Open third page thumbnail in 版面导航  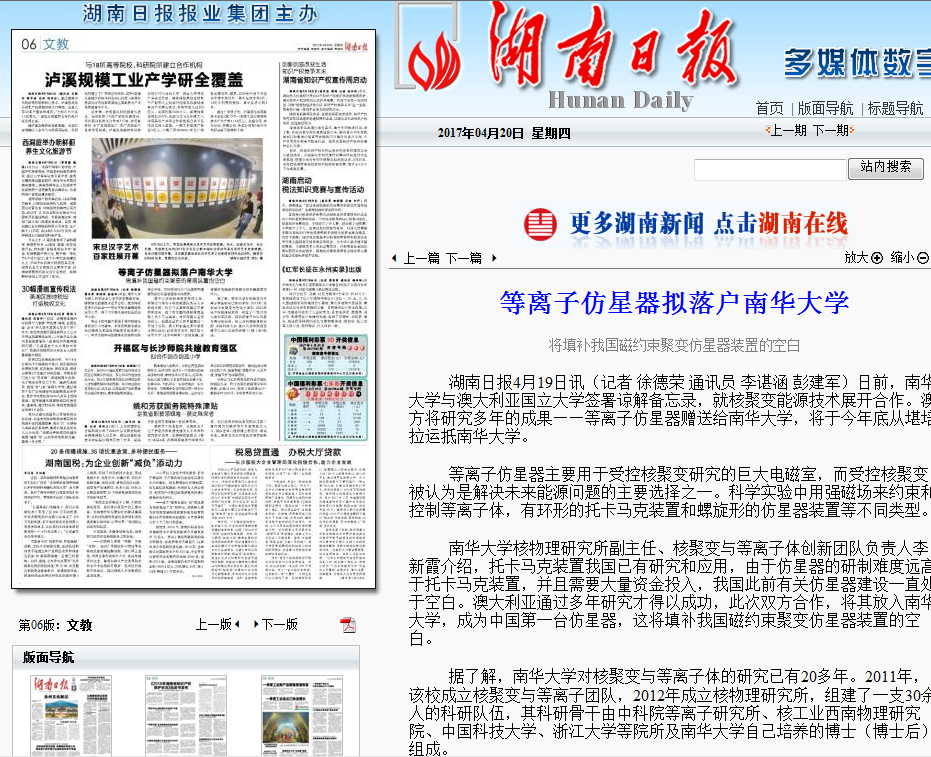click(302, 715)
